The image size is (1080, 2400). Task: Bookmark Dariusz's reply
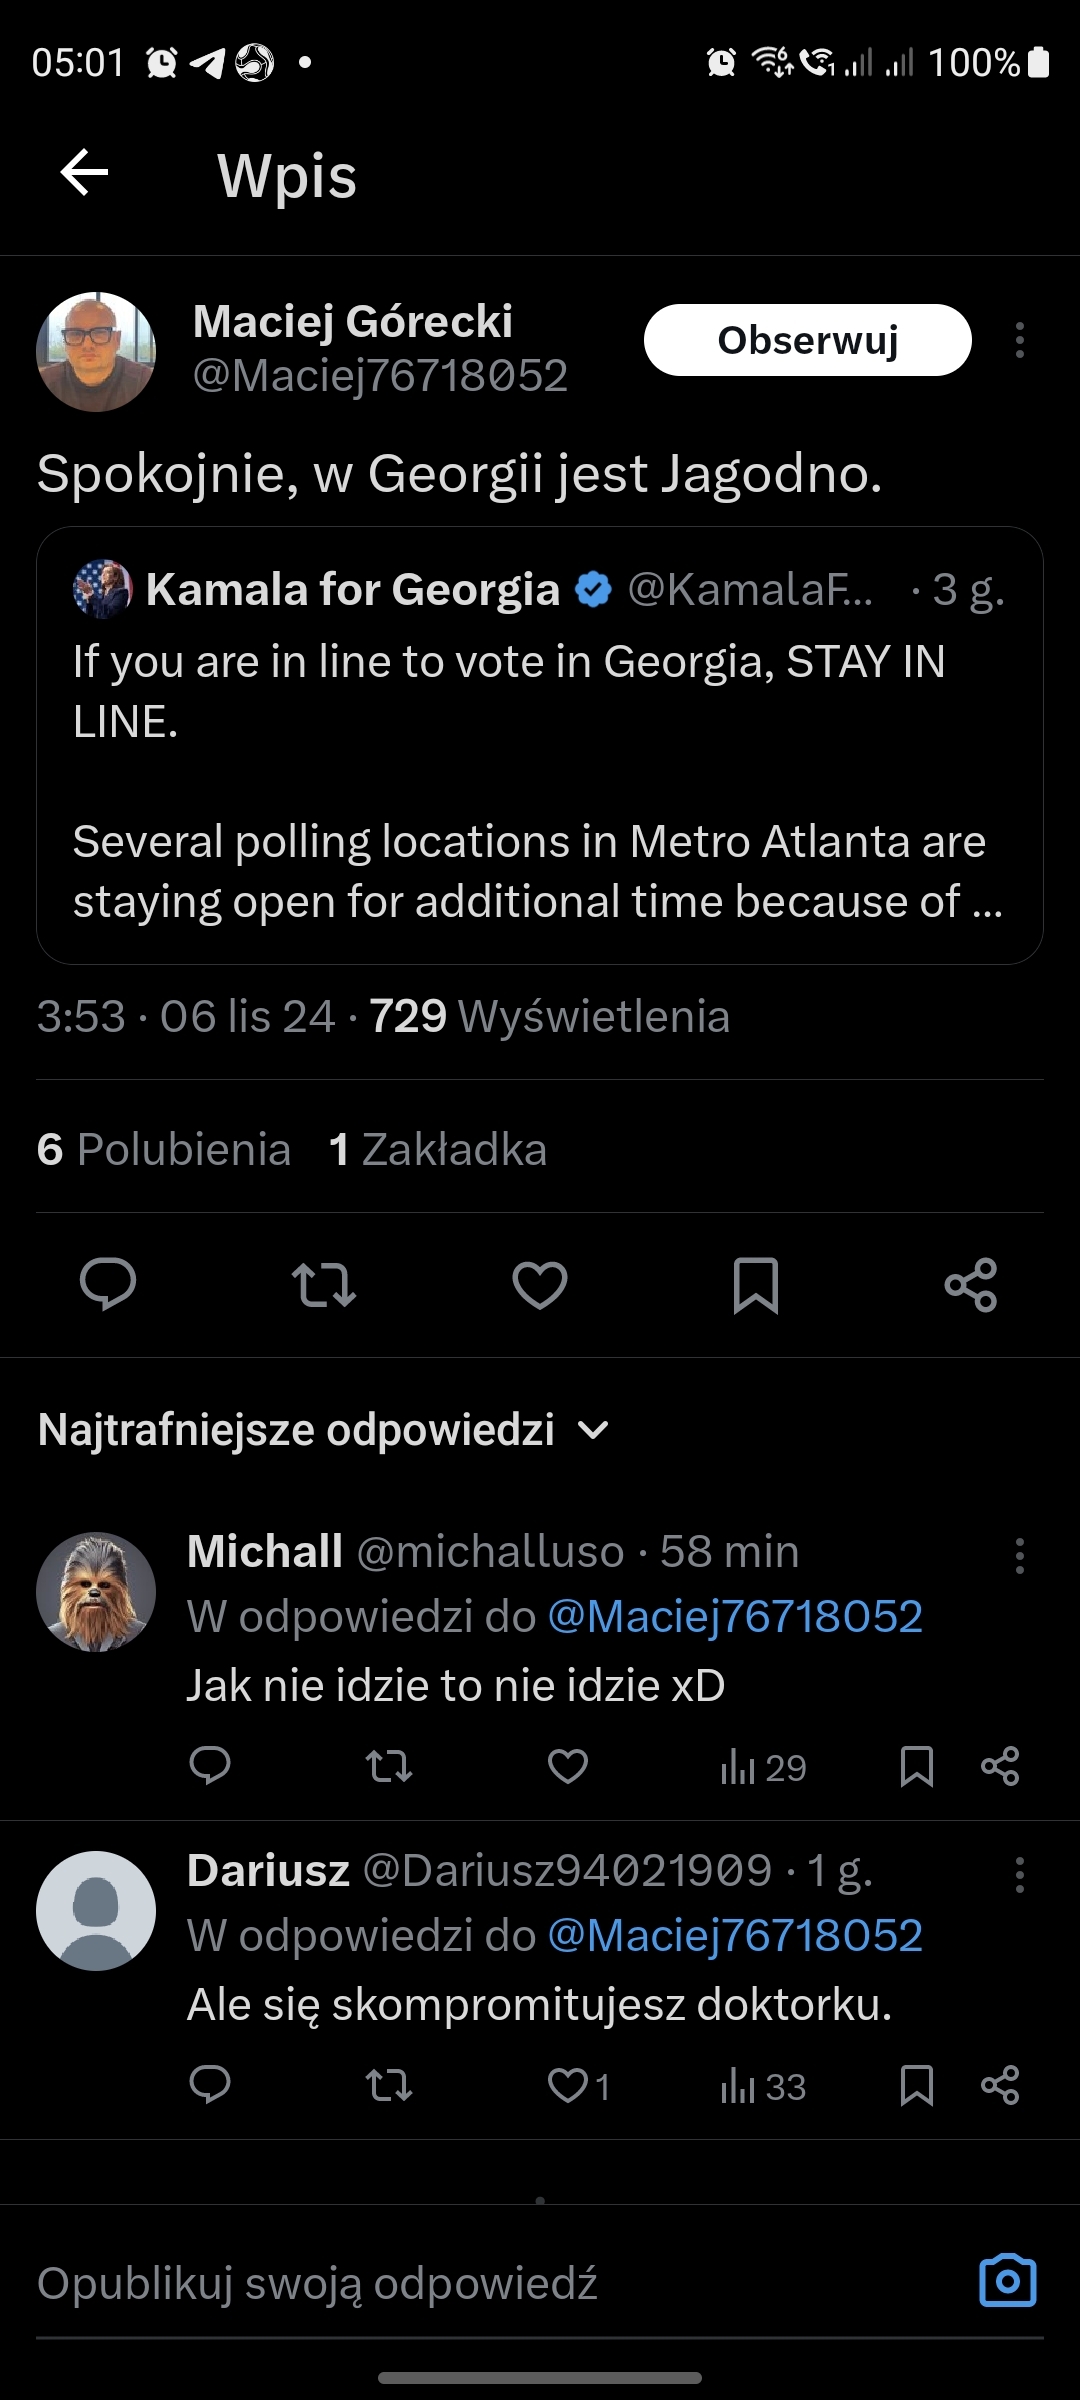[x=916, y=2086]
